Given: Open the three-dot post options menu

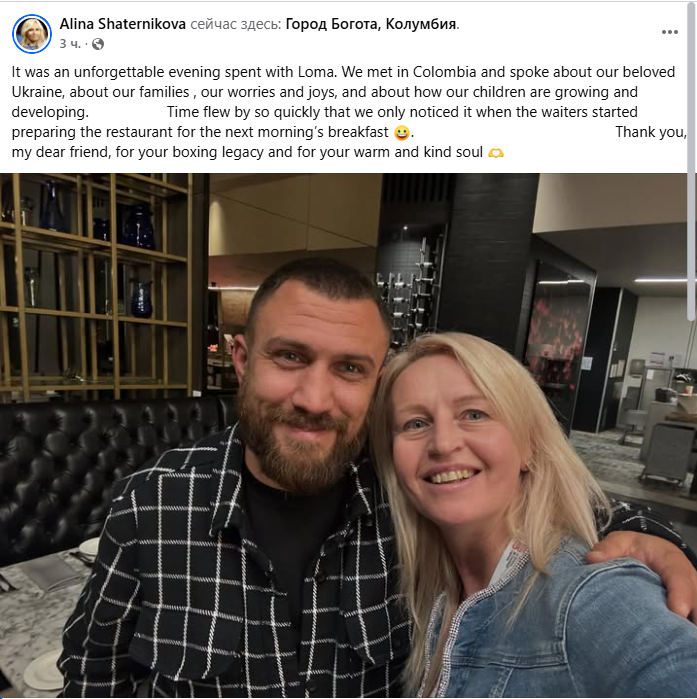Looking at the screenshot, I should pyautogui.click(x=669, y=32).
